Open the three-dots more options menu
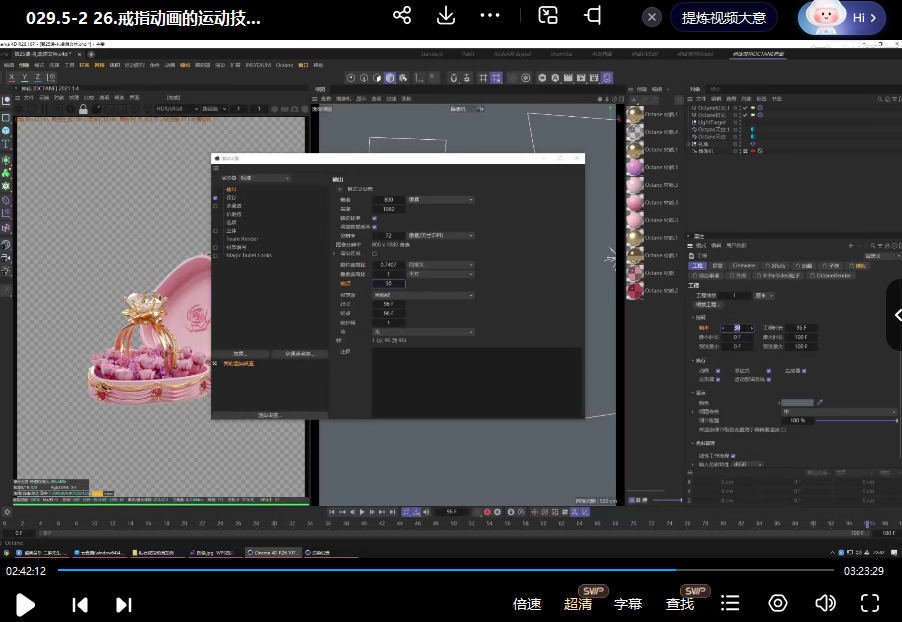Viewport: 902px width, 622px height. pyautogui.click(x=490, y=16)
